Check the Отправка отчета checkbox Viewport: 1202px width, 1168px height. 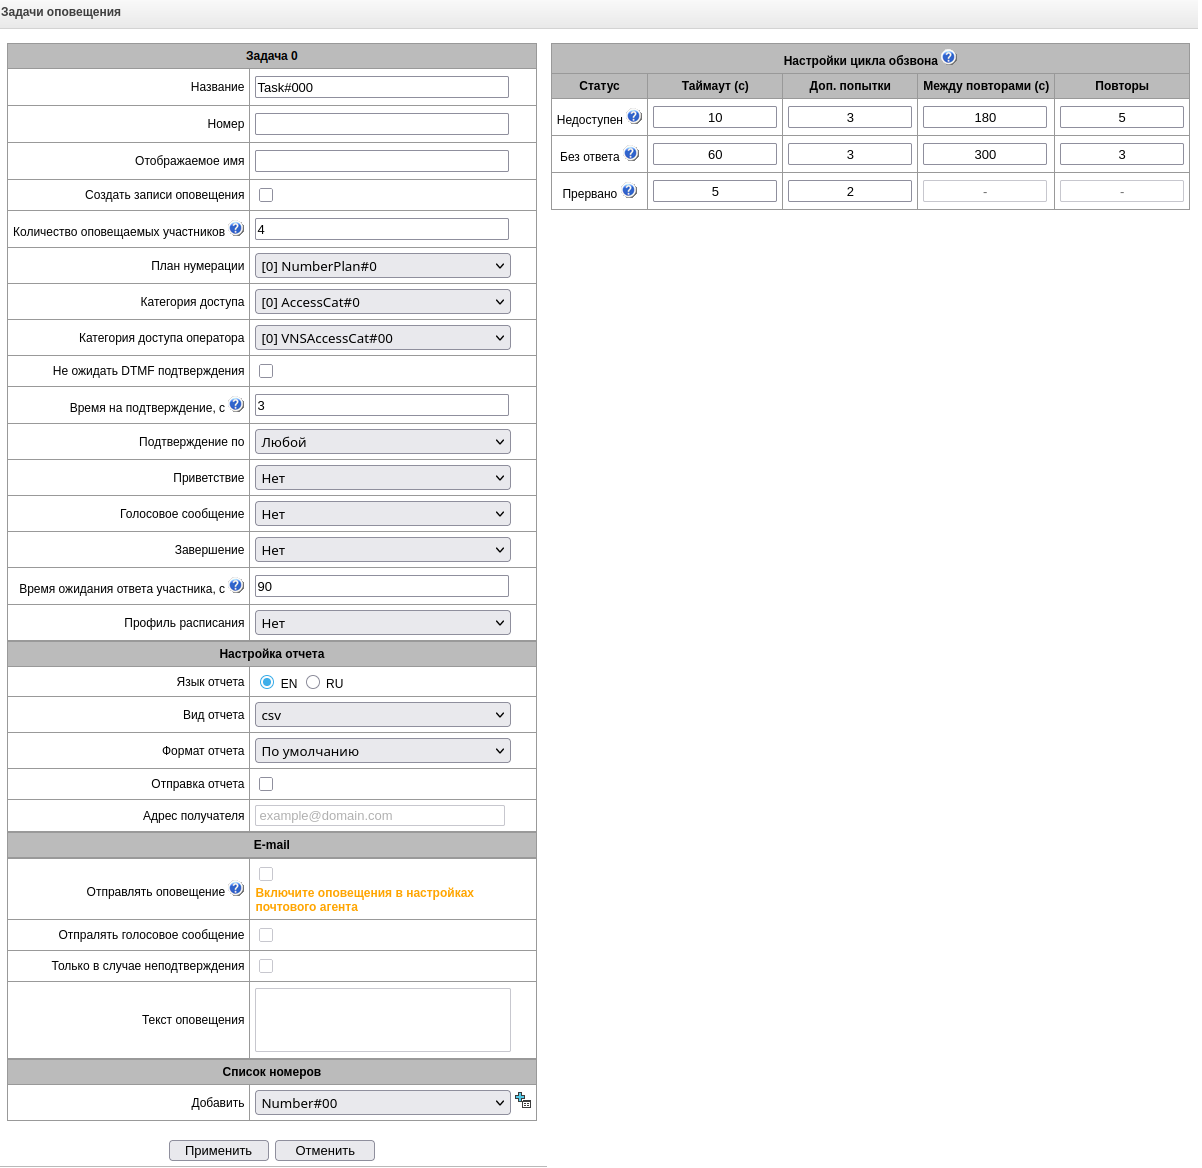[266, 784]
